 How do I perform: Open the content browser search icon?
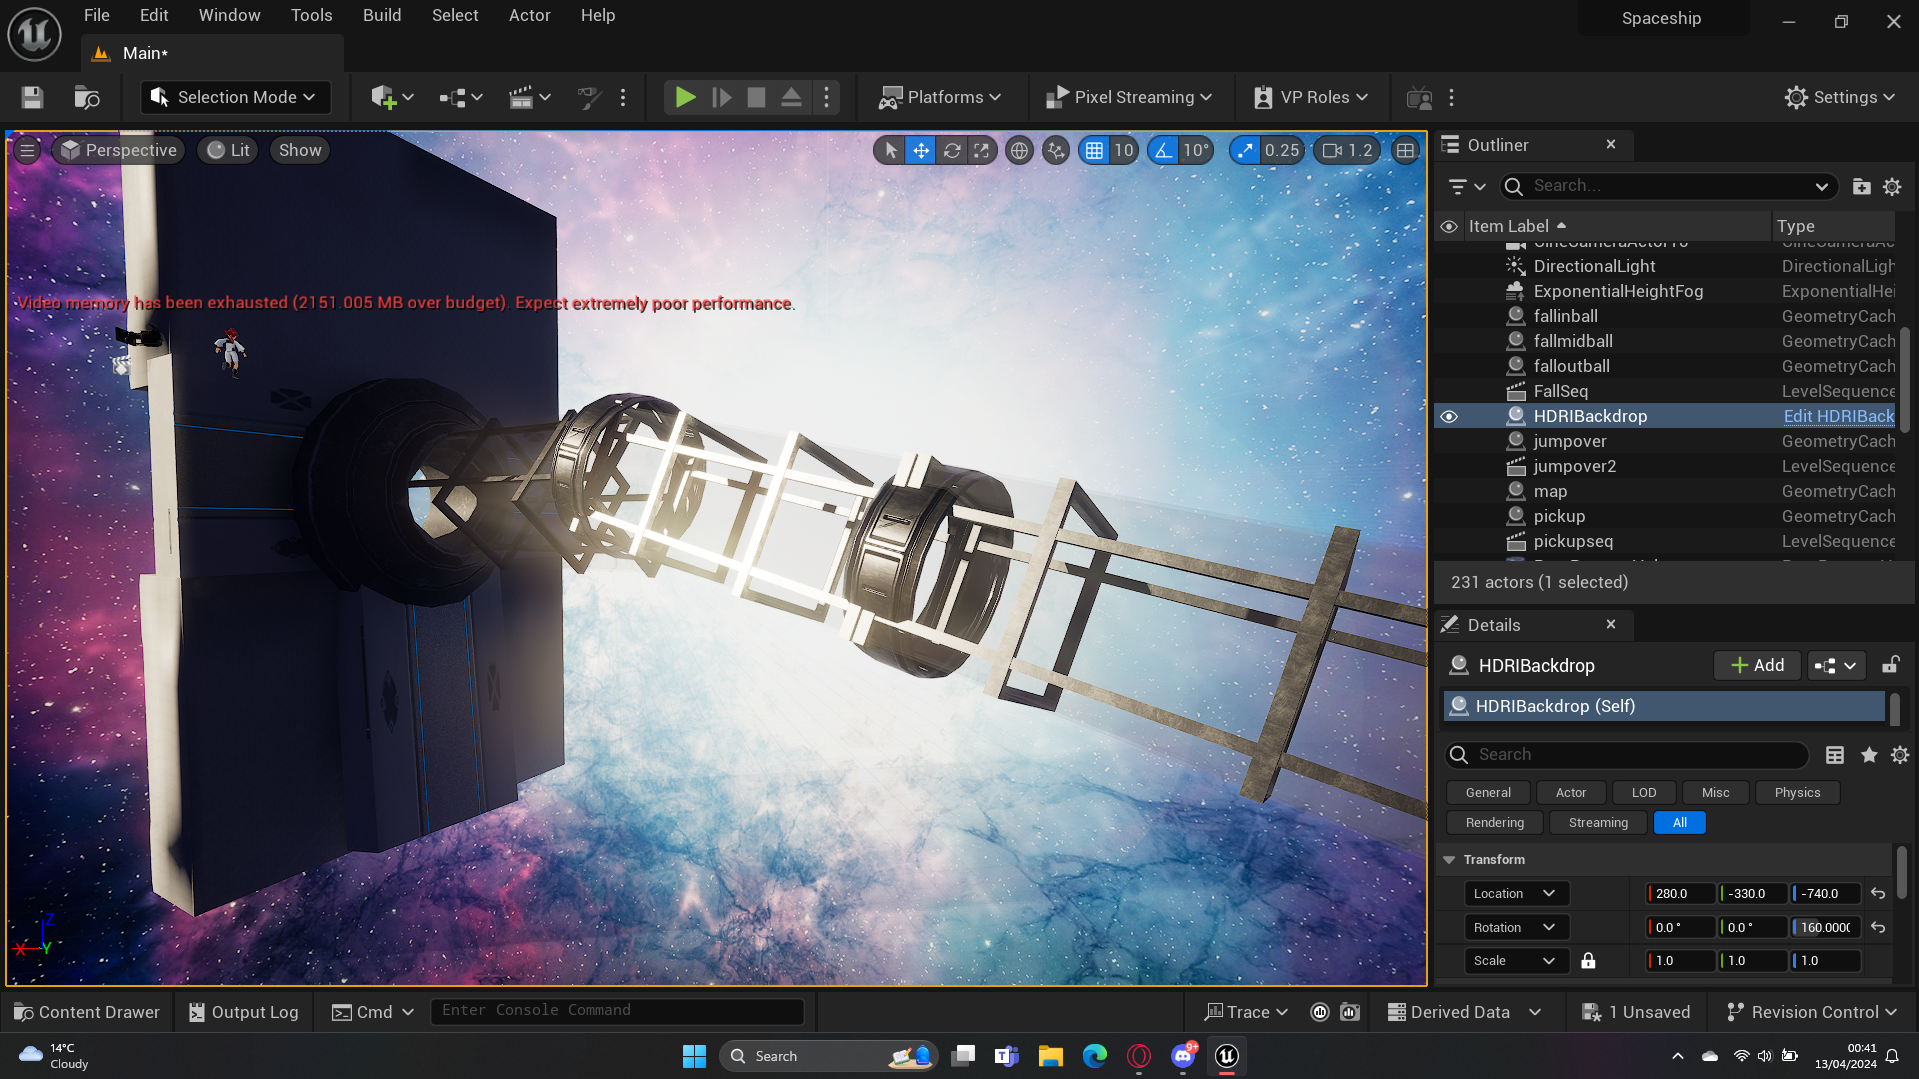click(87, 97)
